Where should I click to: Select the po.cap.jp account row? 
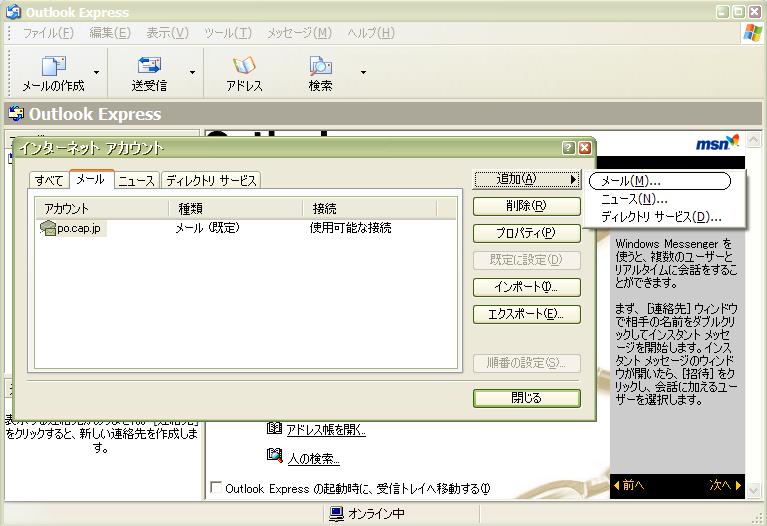click(x=246, y=228)
